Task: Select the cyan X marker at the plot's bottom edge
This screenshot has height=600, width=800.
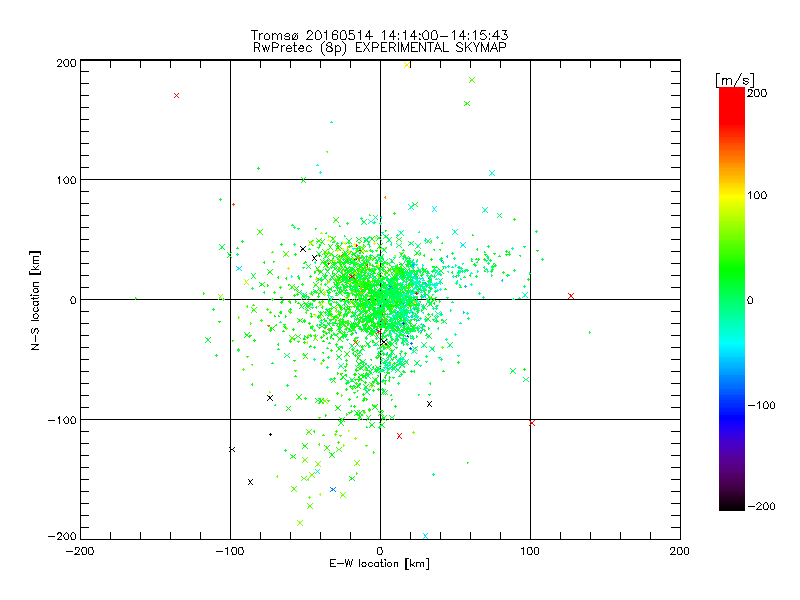Action: coord(425,536)
